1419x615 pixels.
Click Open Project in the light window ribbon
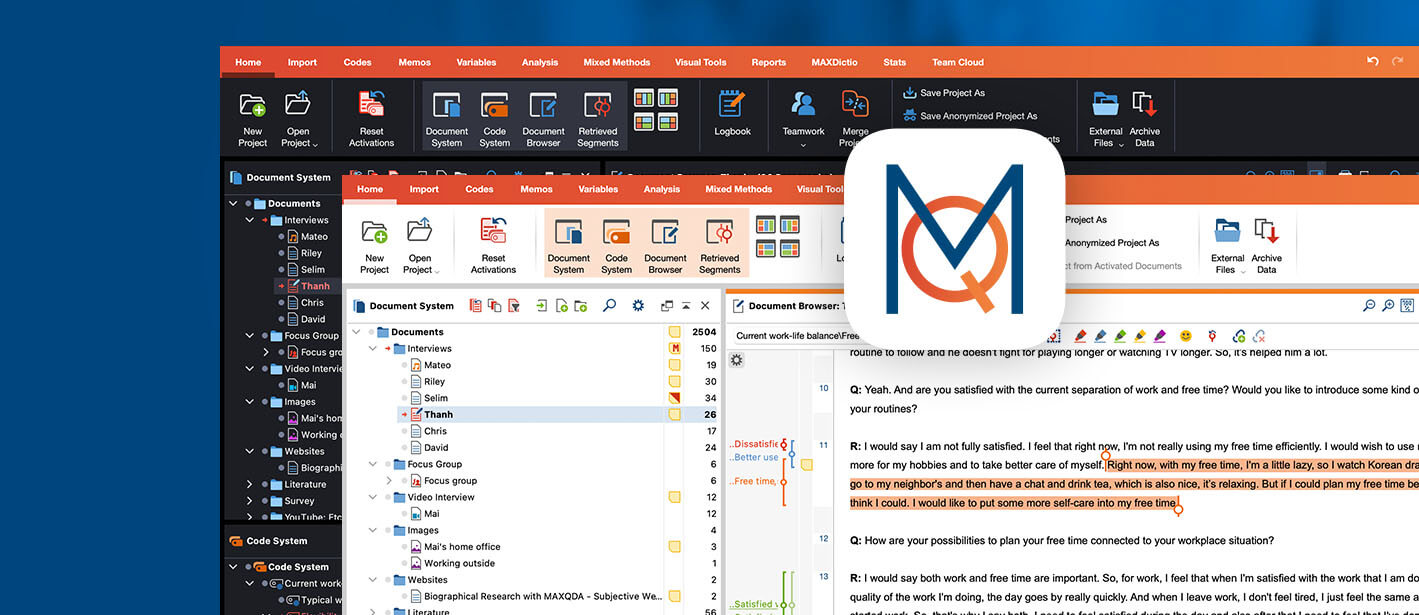tap(419, 245)
